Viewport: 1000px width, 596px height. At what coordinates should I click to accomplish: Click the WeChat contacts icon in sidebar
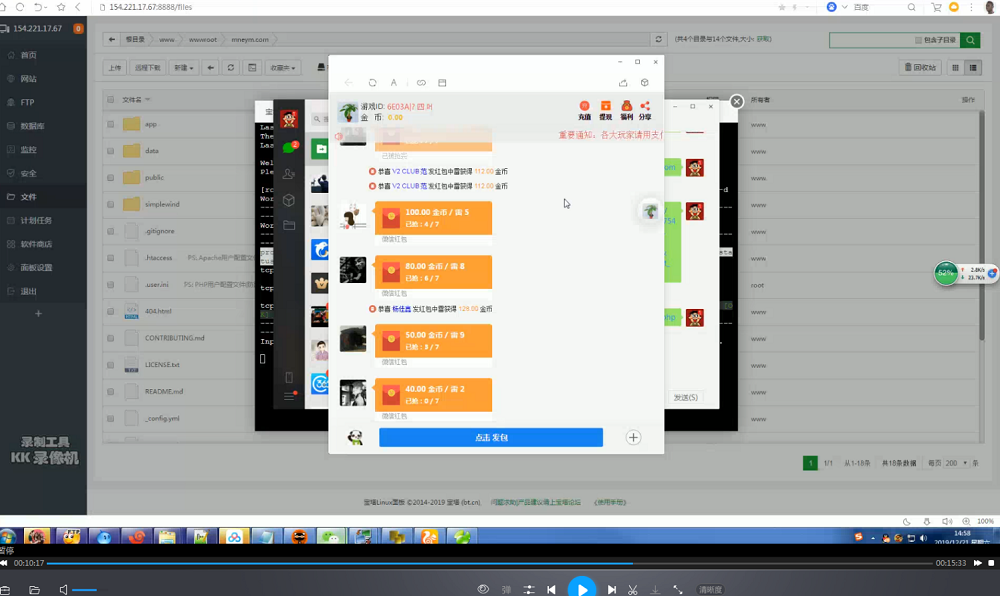[x=289, y=174]
